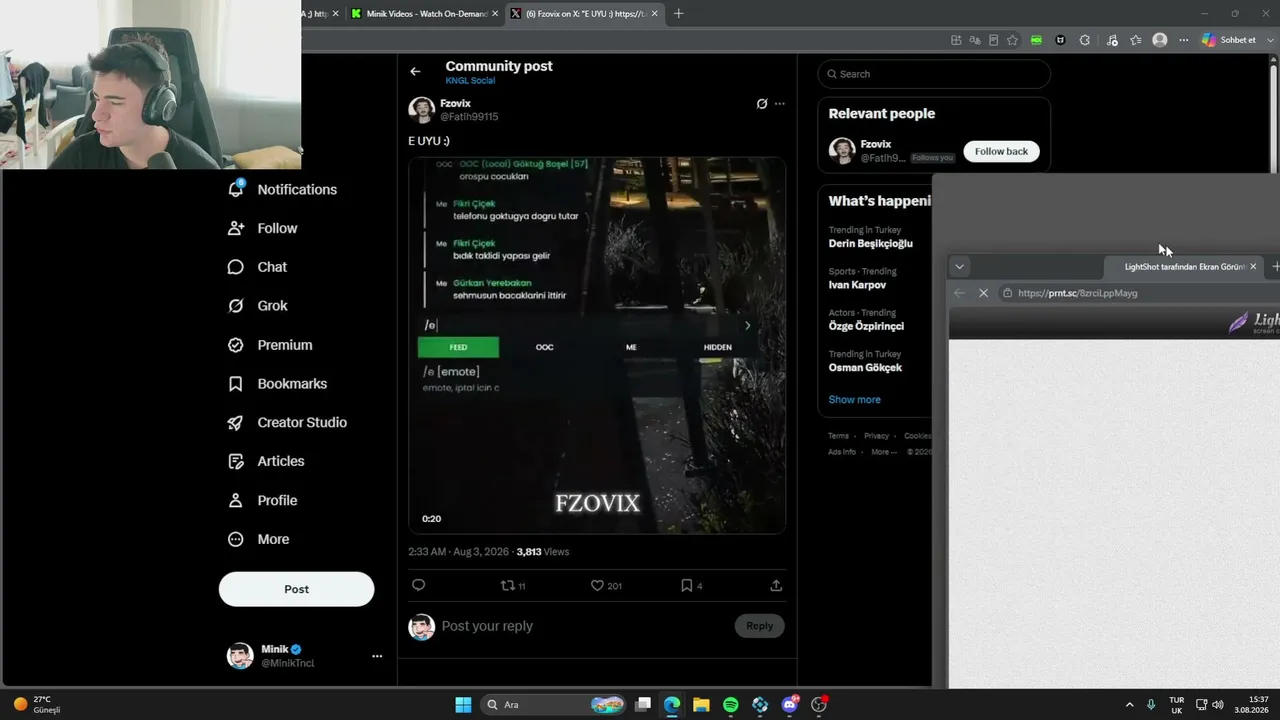The image size is (1280, 720).
Task: Open Grok from the sidebar
Action: 258,306
